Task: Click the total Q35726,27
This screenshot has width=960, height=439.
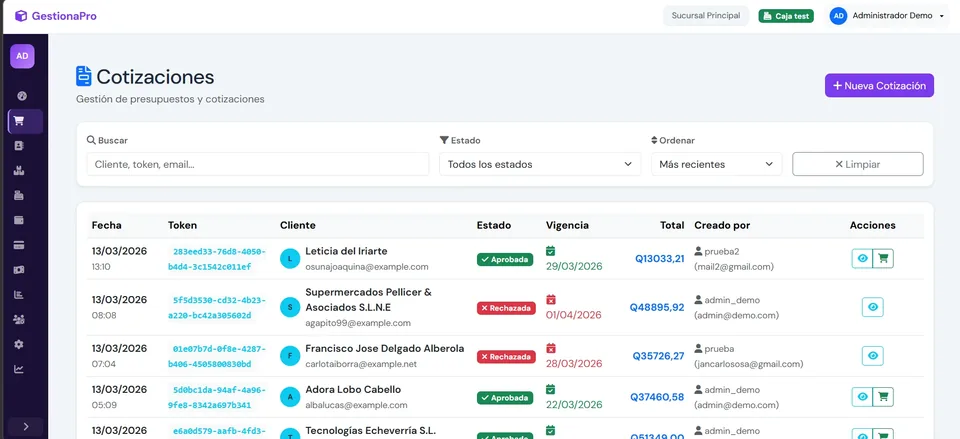Action: tap(658, 356)
